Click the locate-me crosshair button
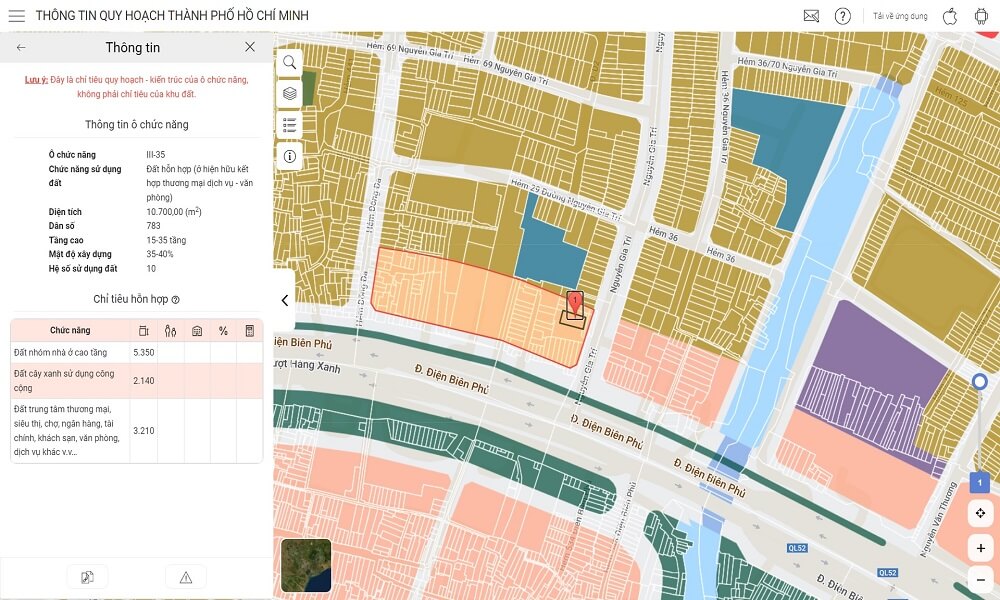1000x600 pixels. pyautogui.click(x=980, y=514)
